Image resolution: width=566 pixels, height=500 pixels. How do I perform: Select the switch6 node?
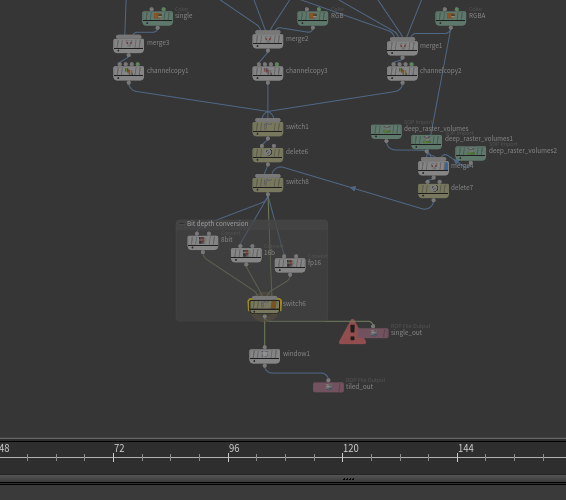(x=264, y=305)
